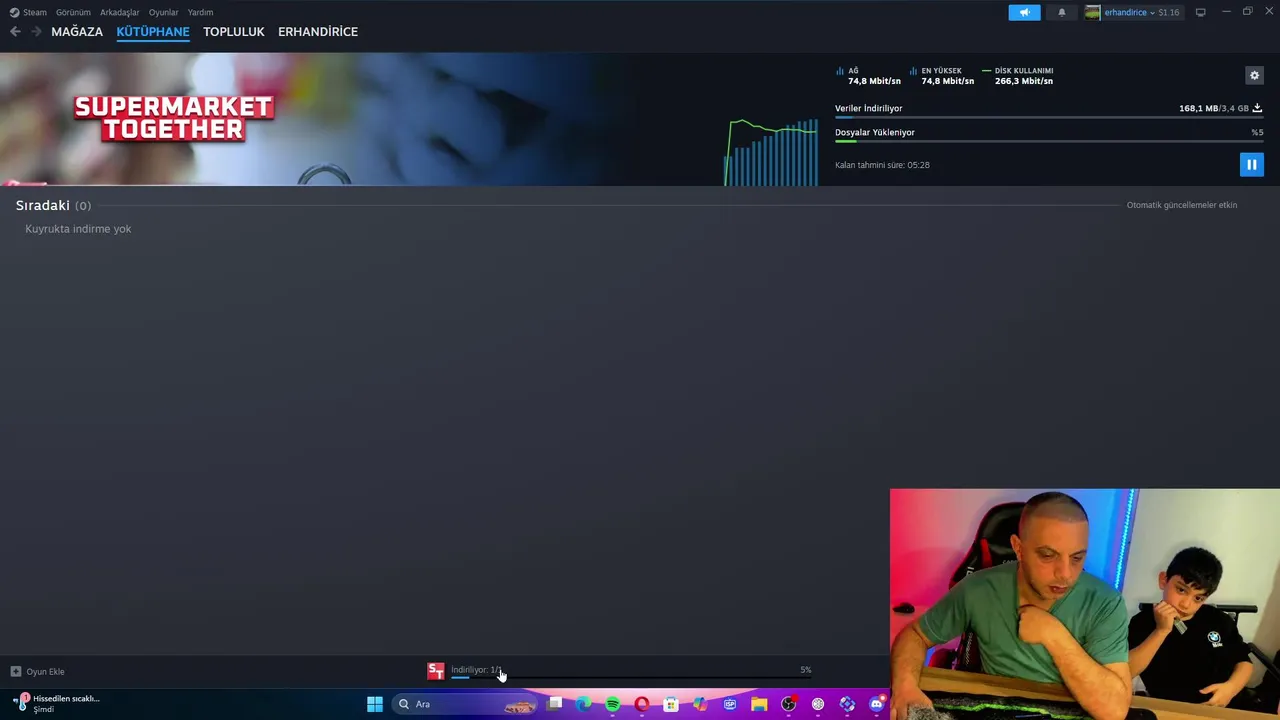Click the Sıradaki queue heading
1280x720 pixels.
(x=53, y=205)
